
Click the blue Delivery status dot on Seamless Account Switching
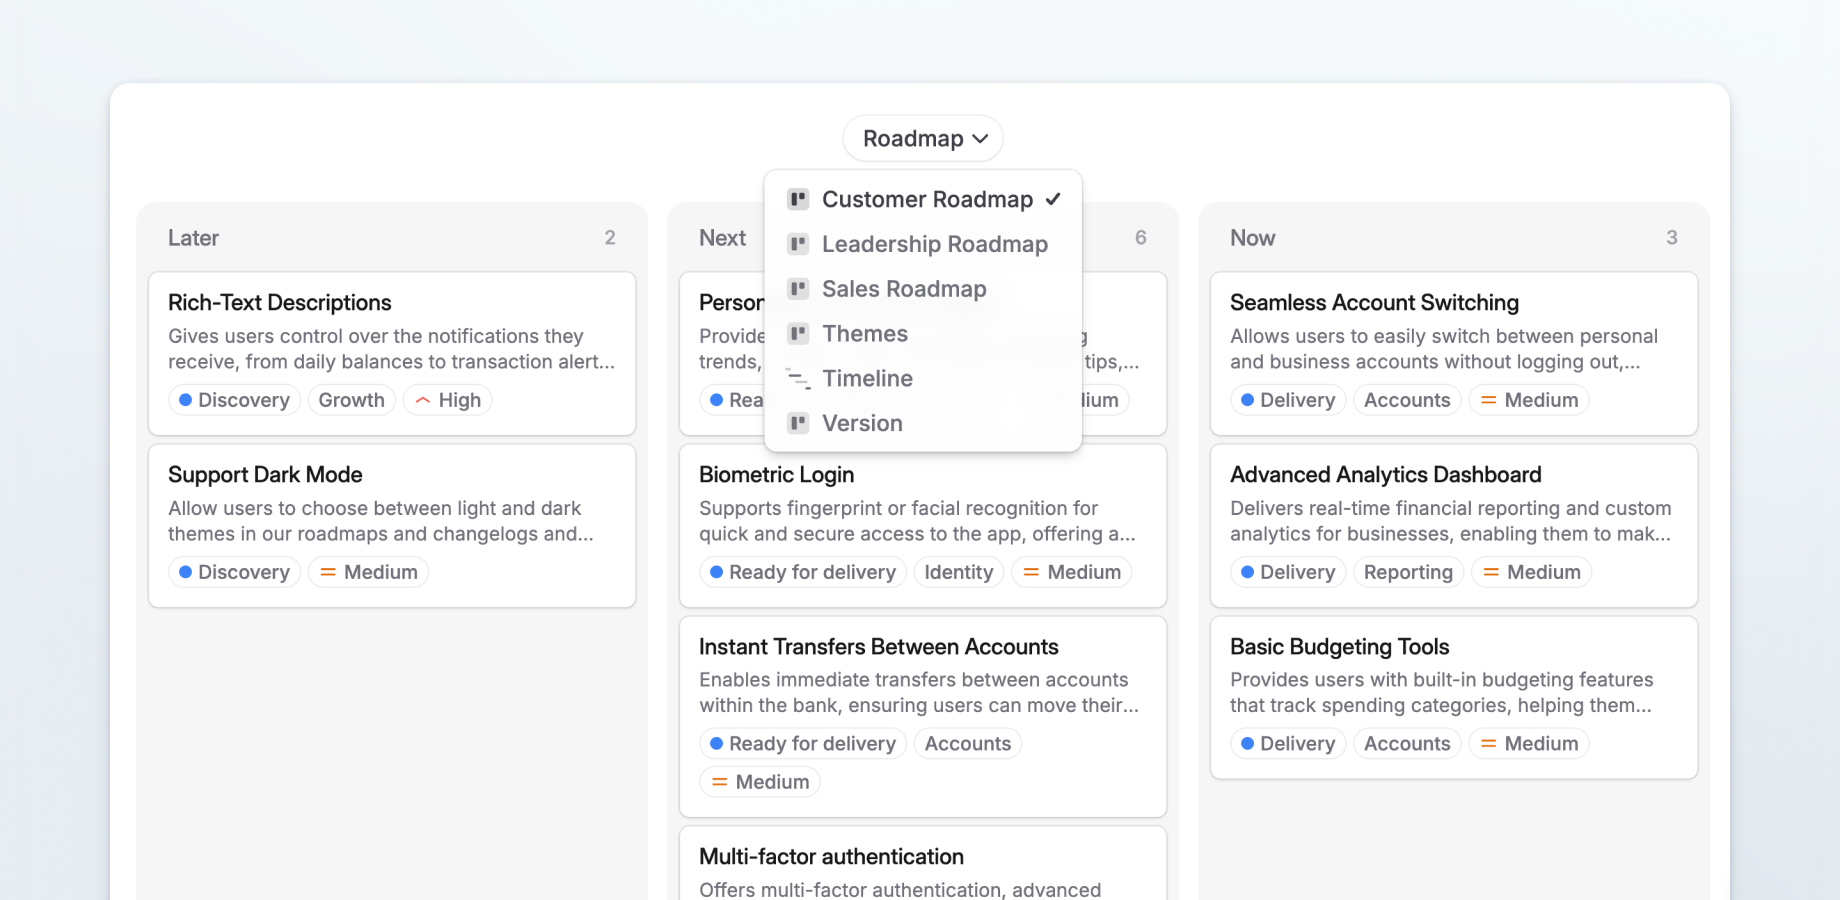(x=1247, y=399)
